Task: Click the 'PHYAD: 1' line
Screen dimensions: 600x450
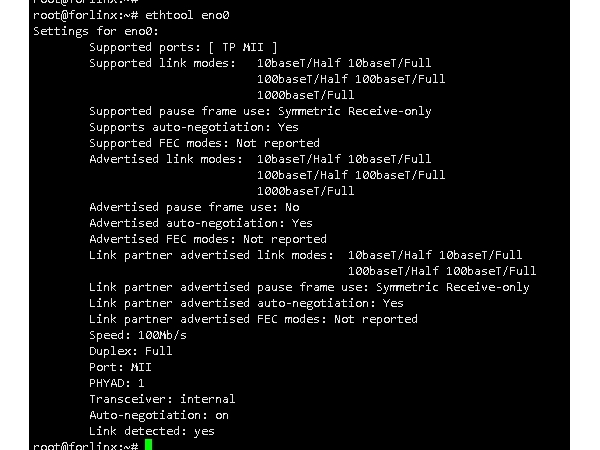Action: click(x=117, y=383)
